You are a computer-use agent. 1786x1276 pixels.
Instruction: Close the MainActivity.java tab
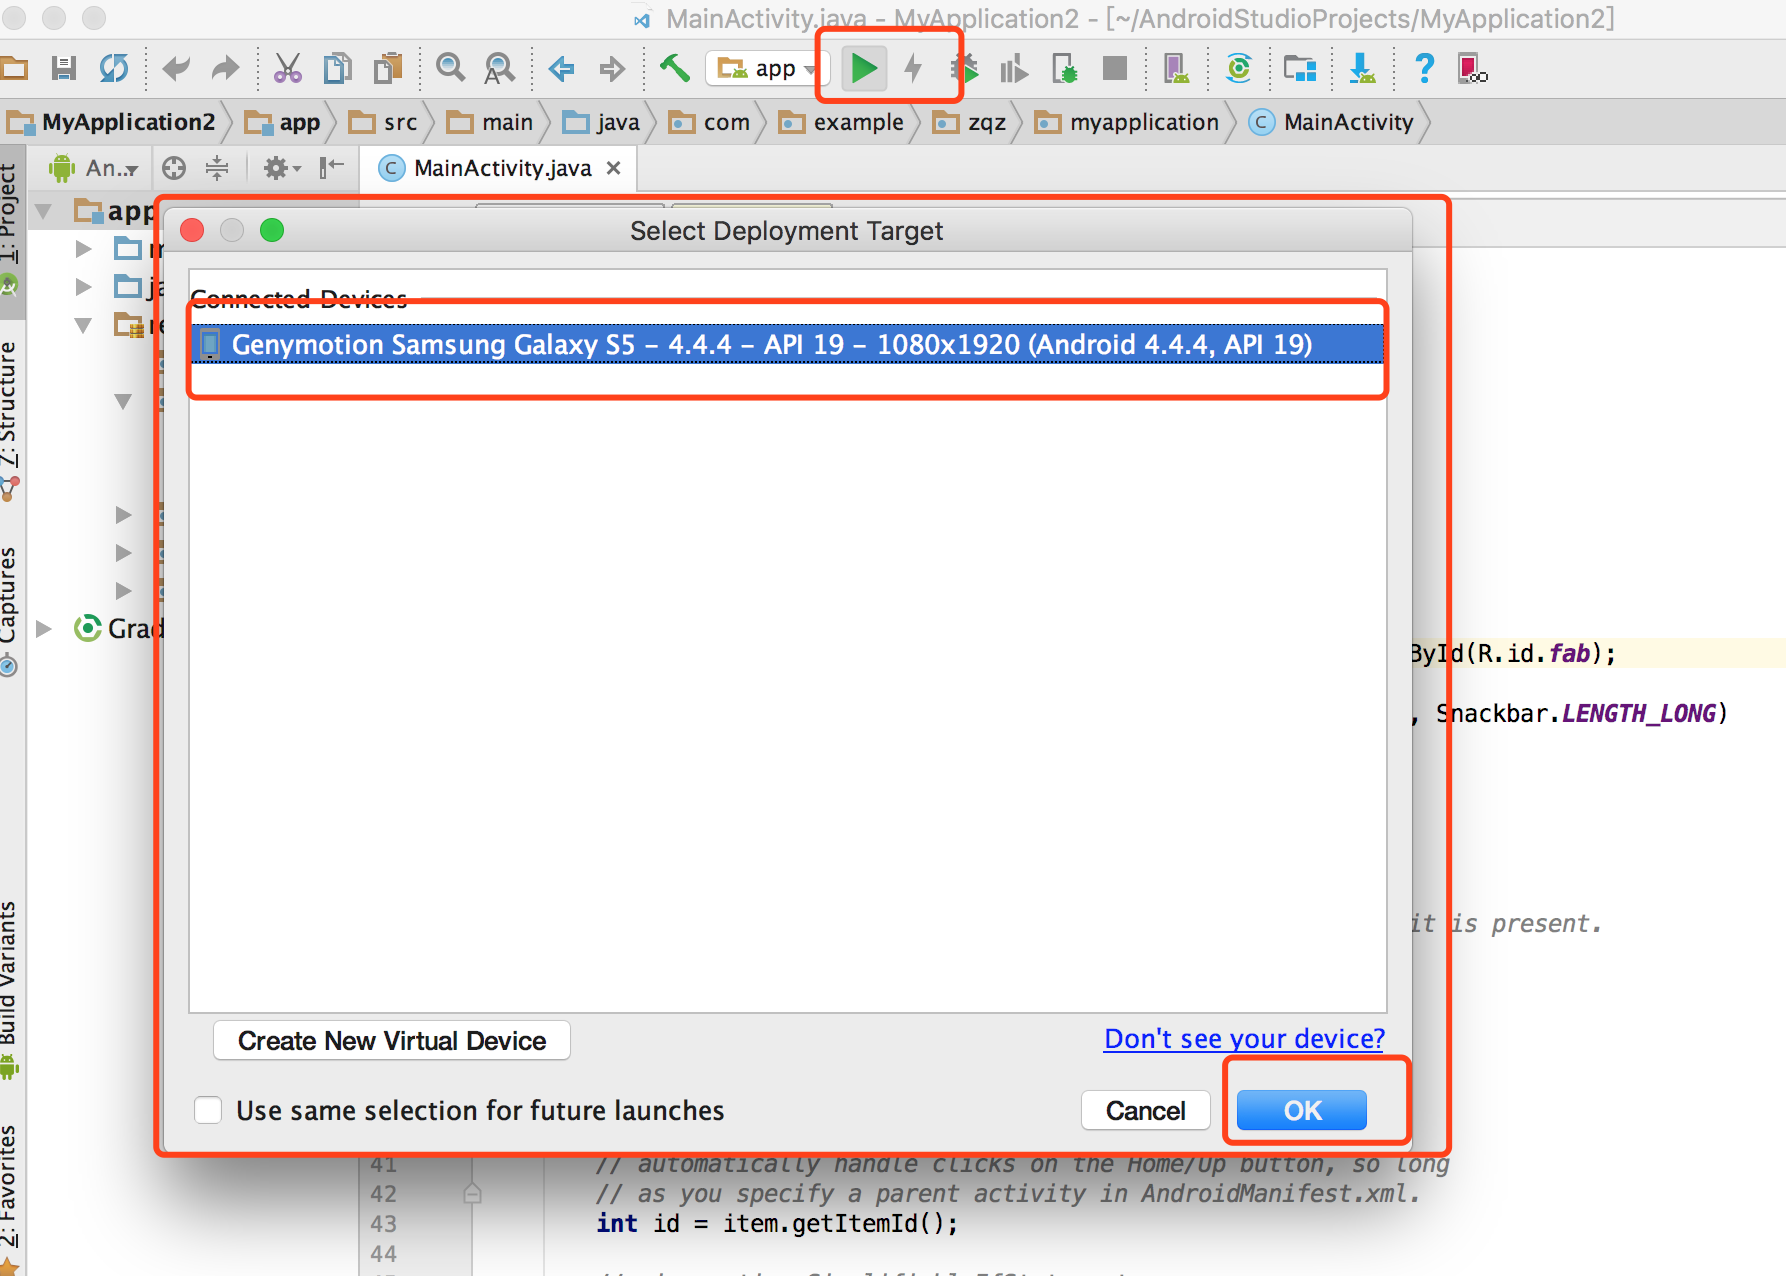click(x=614, y=168)
